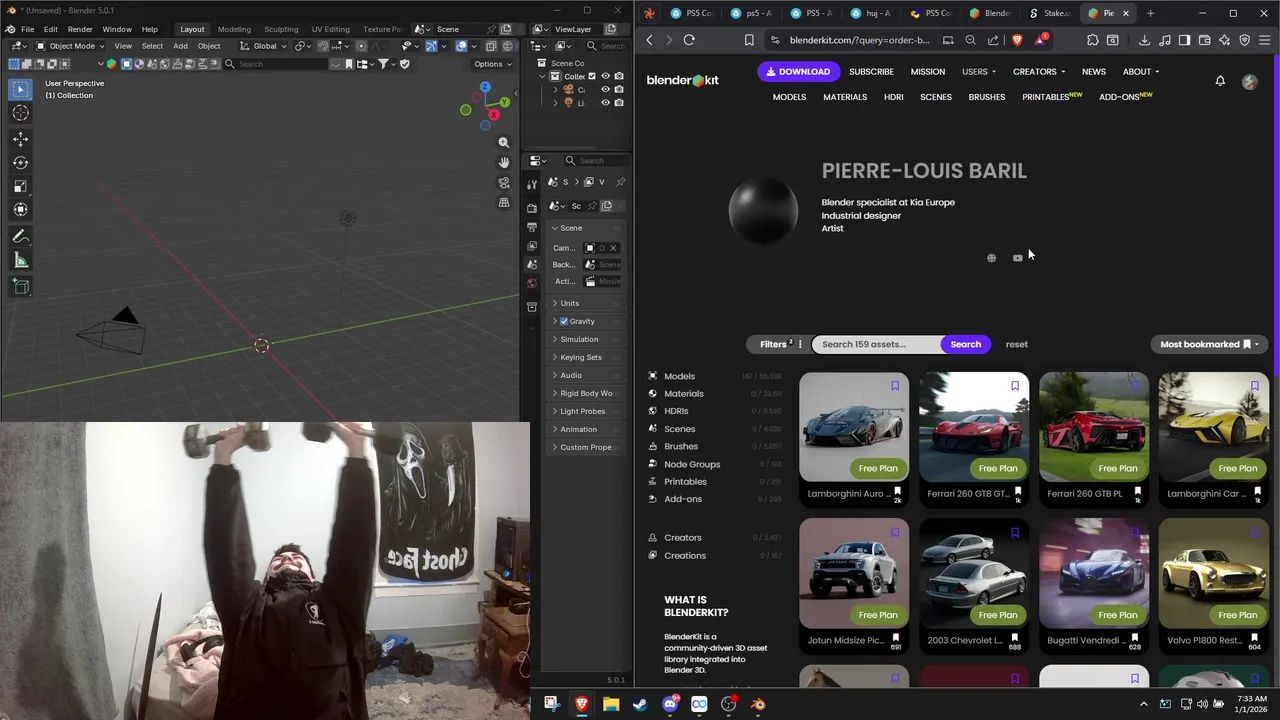1280x720 pixels.
Task: Open Steam from the taskbar
Action: (640, 704)
